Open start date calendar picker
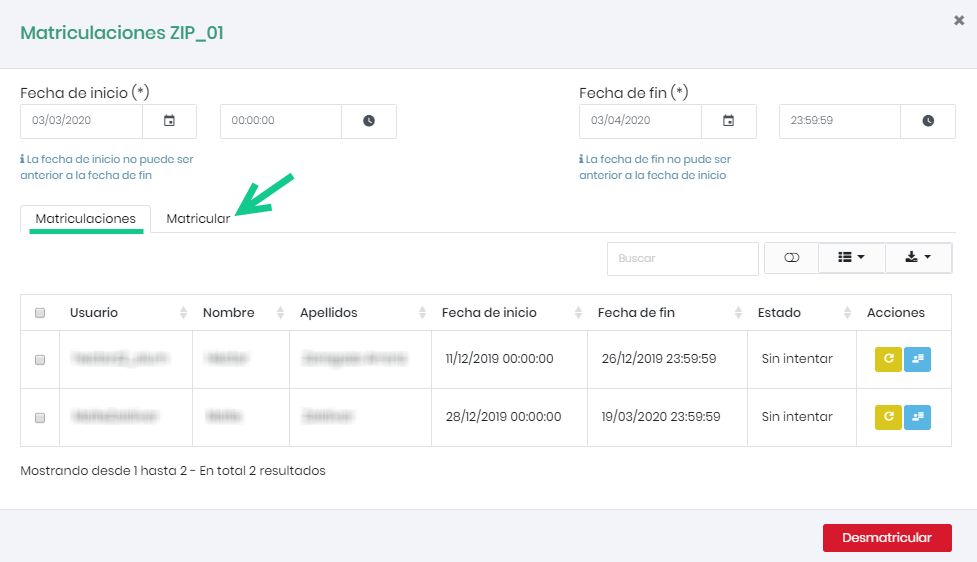 [x=169, y=121]
